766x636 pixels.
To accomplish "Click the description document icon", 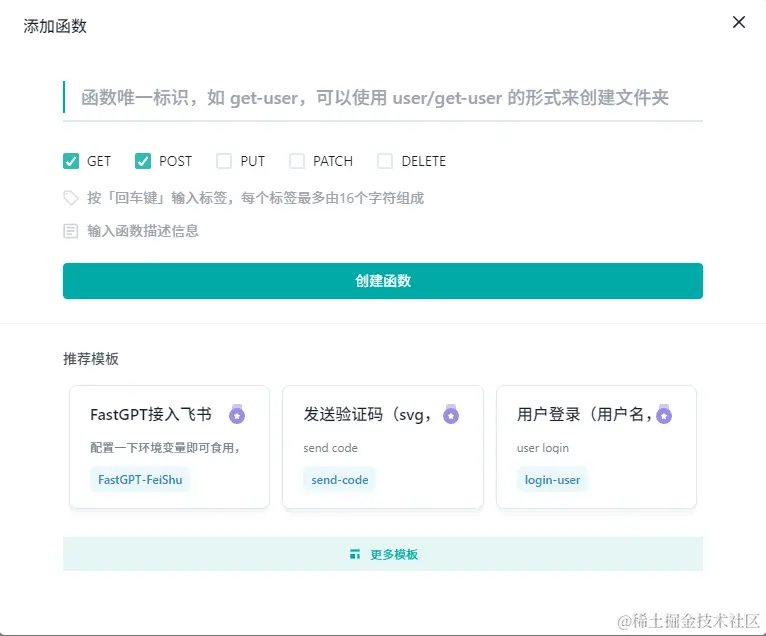I will click(x=71, y=231).
